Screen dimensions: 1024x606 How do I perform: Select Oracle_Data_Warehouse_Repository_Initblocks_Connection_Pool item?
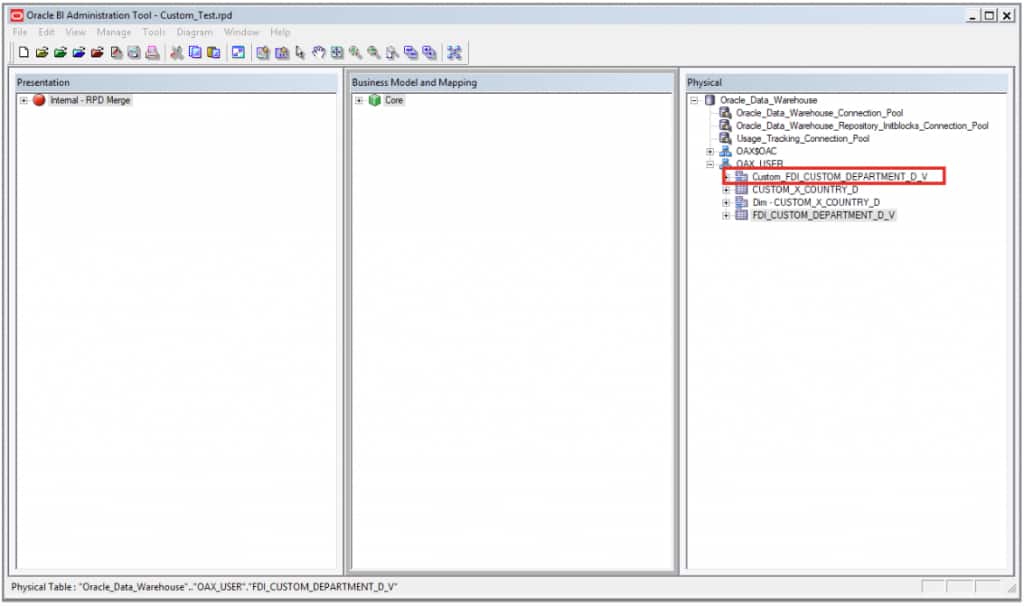coord(862,125)
